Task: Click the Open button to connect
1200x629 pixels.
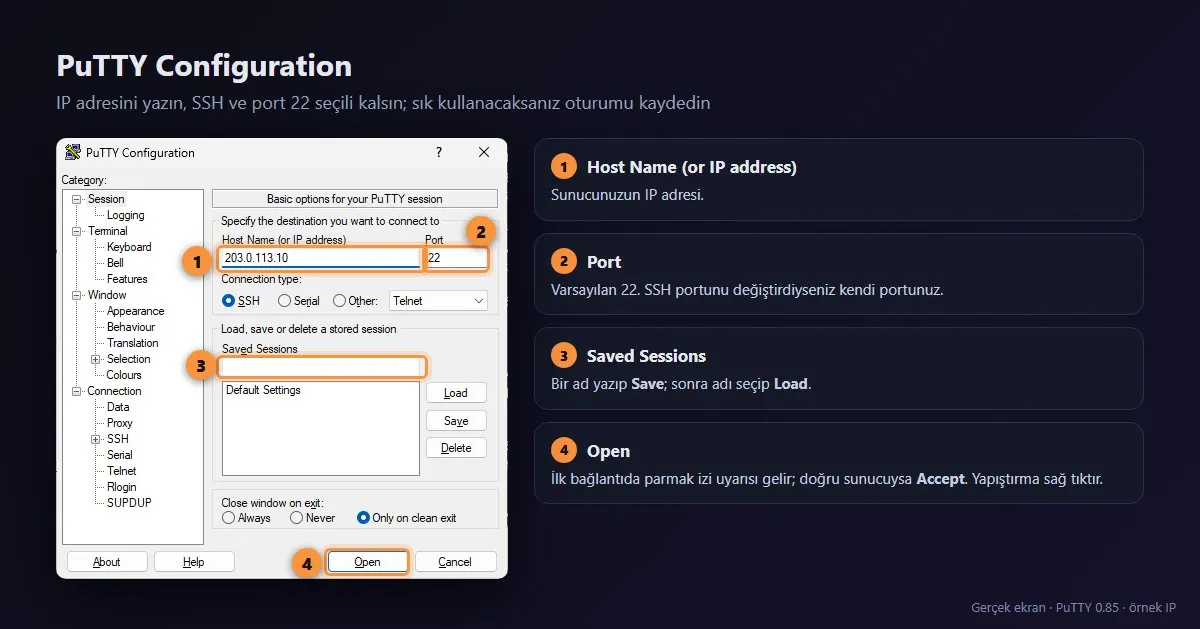Action: [368, 562]
